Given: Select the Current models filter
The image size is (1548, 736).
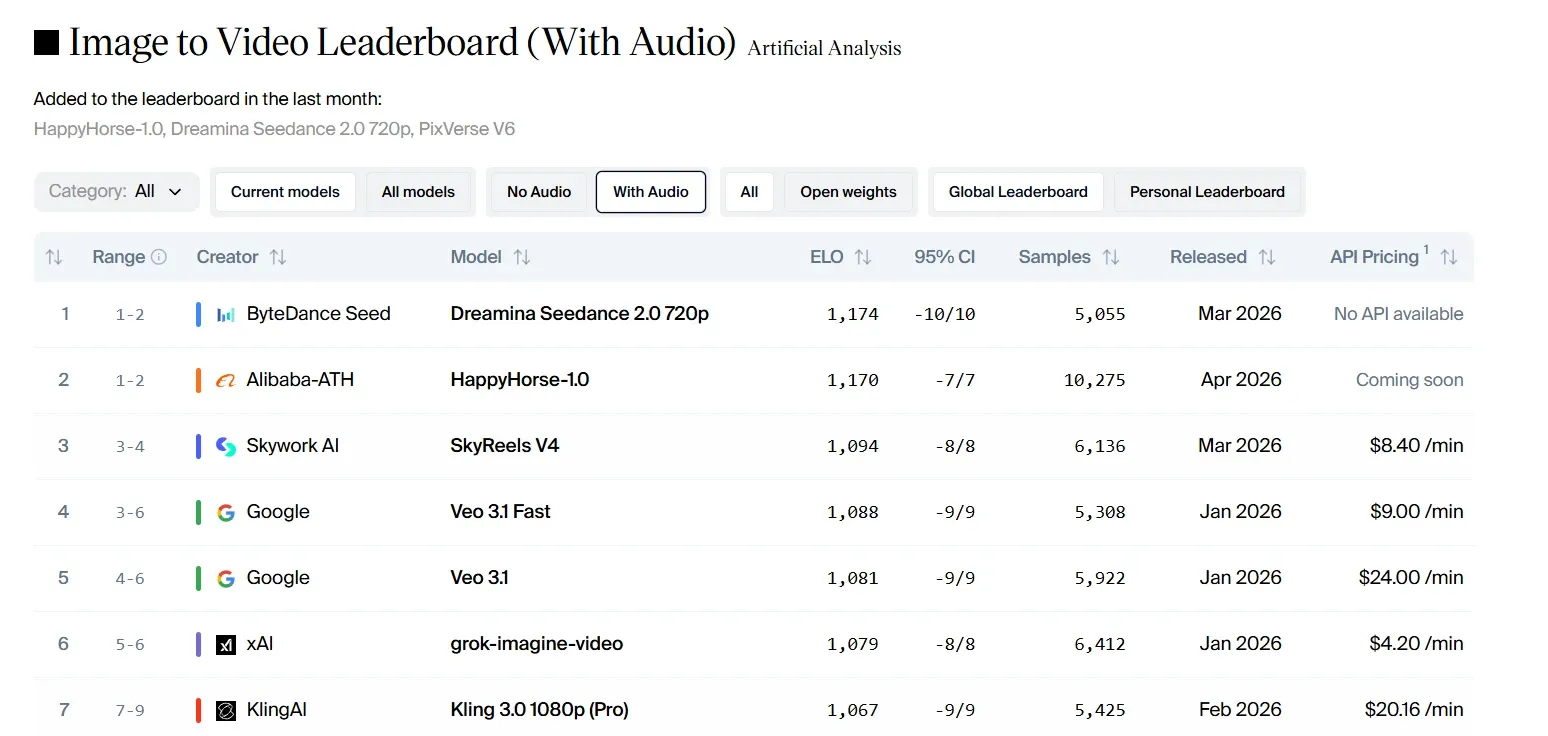Looking at the screenshot, I should 285,192.
